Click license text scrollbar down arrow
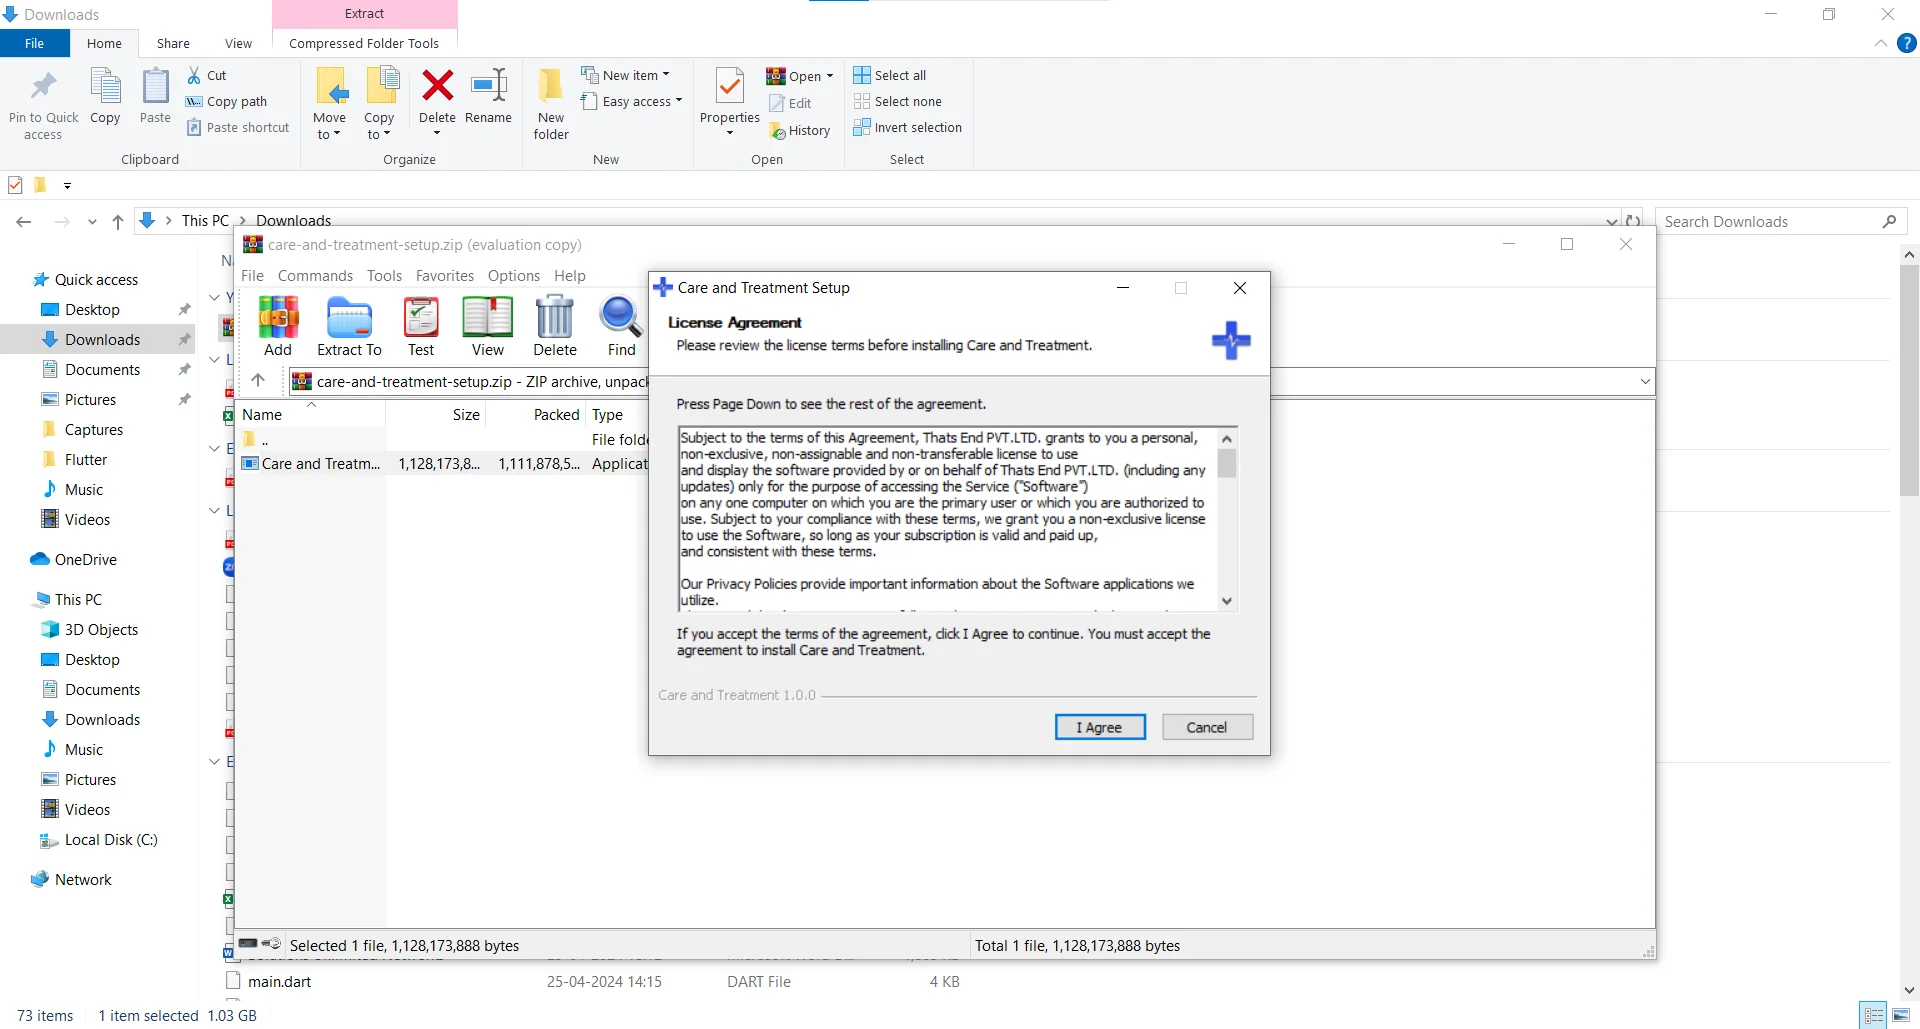This screenshot has width=1920, height=1029. (1227, 601)
